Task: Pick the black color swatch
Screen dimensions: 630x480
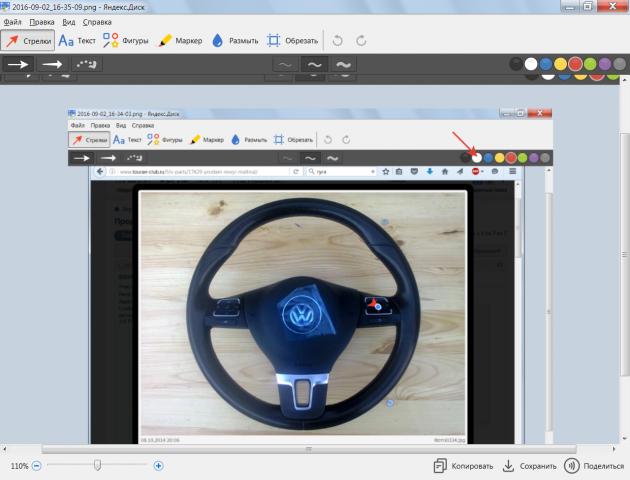Action: tap(516, 64)
